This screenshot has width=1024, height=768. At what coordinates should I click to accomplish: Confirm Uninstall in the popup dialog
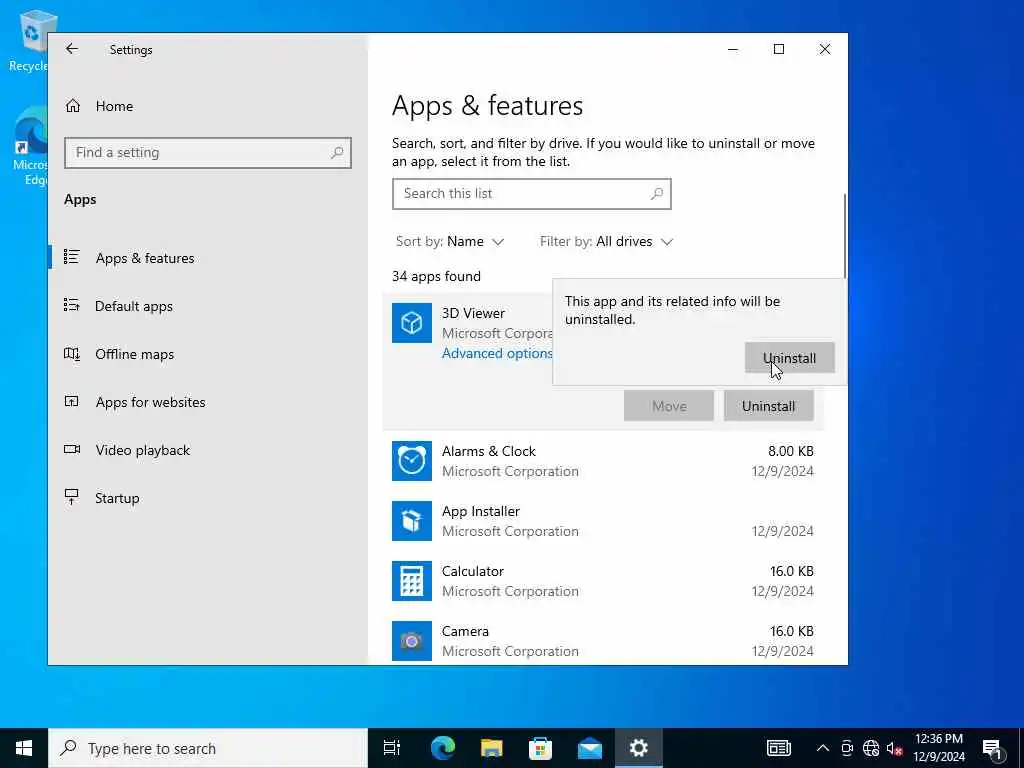click(x=790, y=358)
